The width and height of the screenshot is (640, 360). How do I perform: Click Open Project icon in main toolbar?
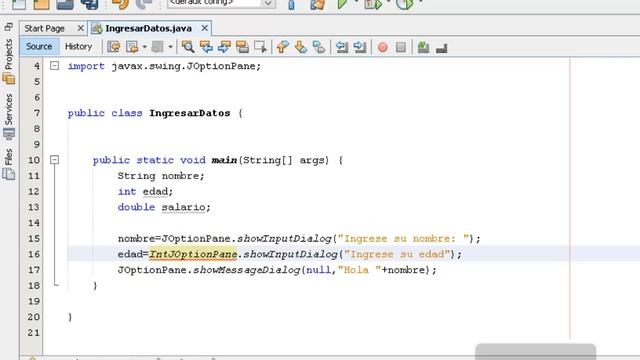tap(65, 4)
